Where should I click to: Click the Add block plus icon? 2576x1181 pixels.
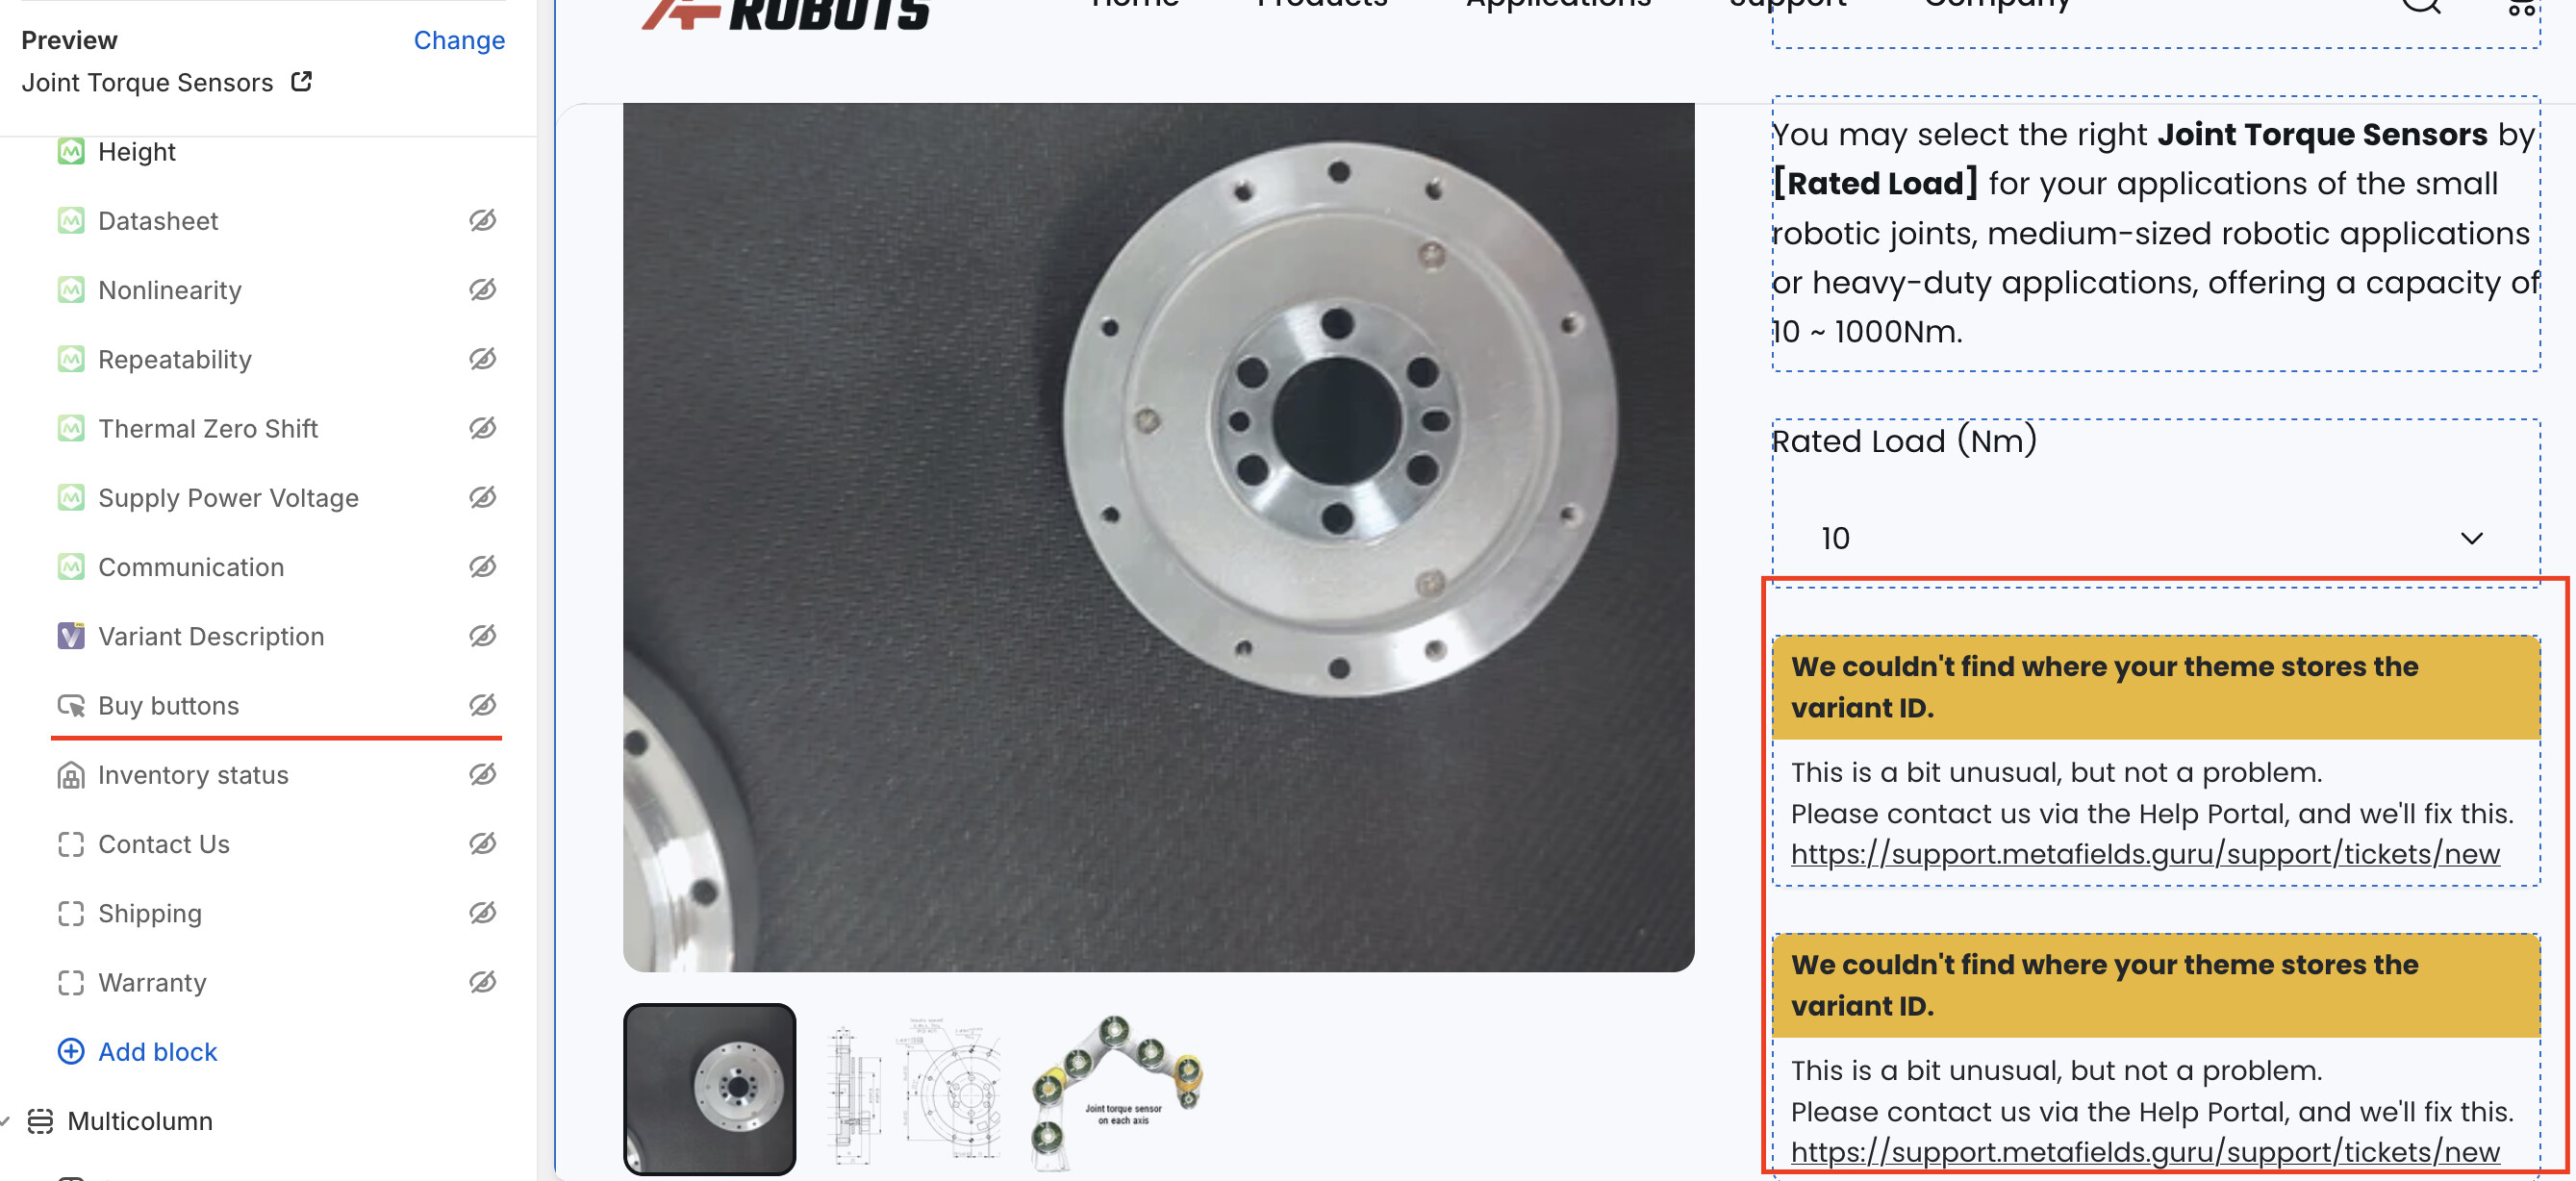click(71, 1052)
